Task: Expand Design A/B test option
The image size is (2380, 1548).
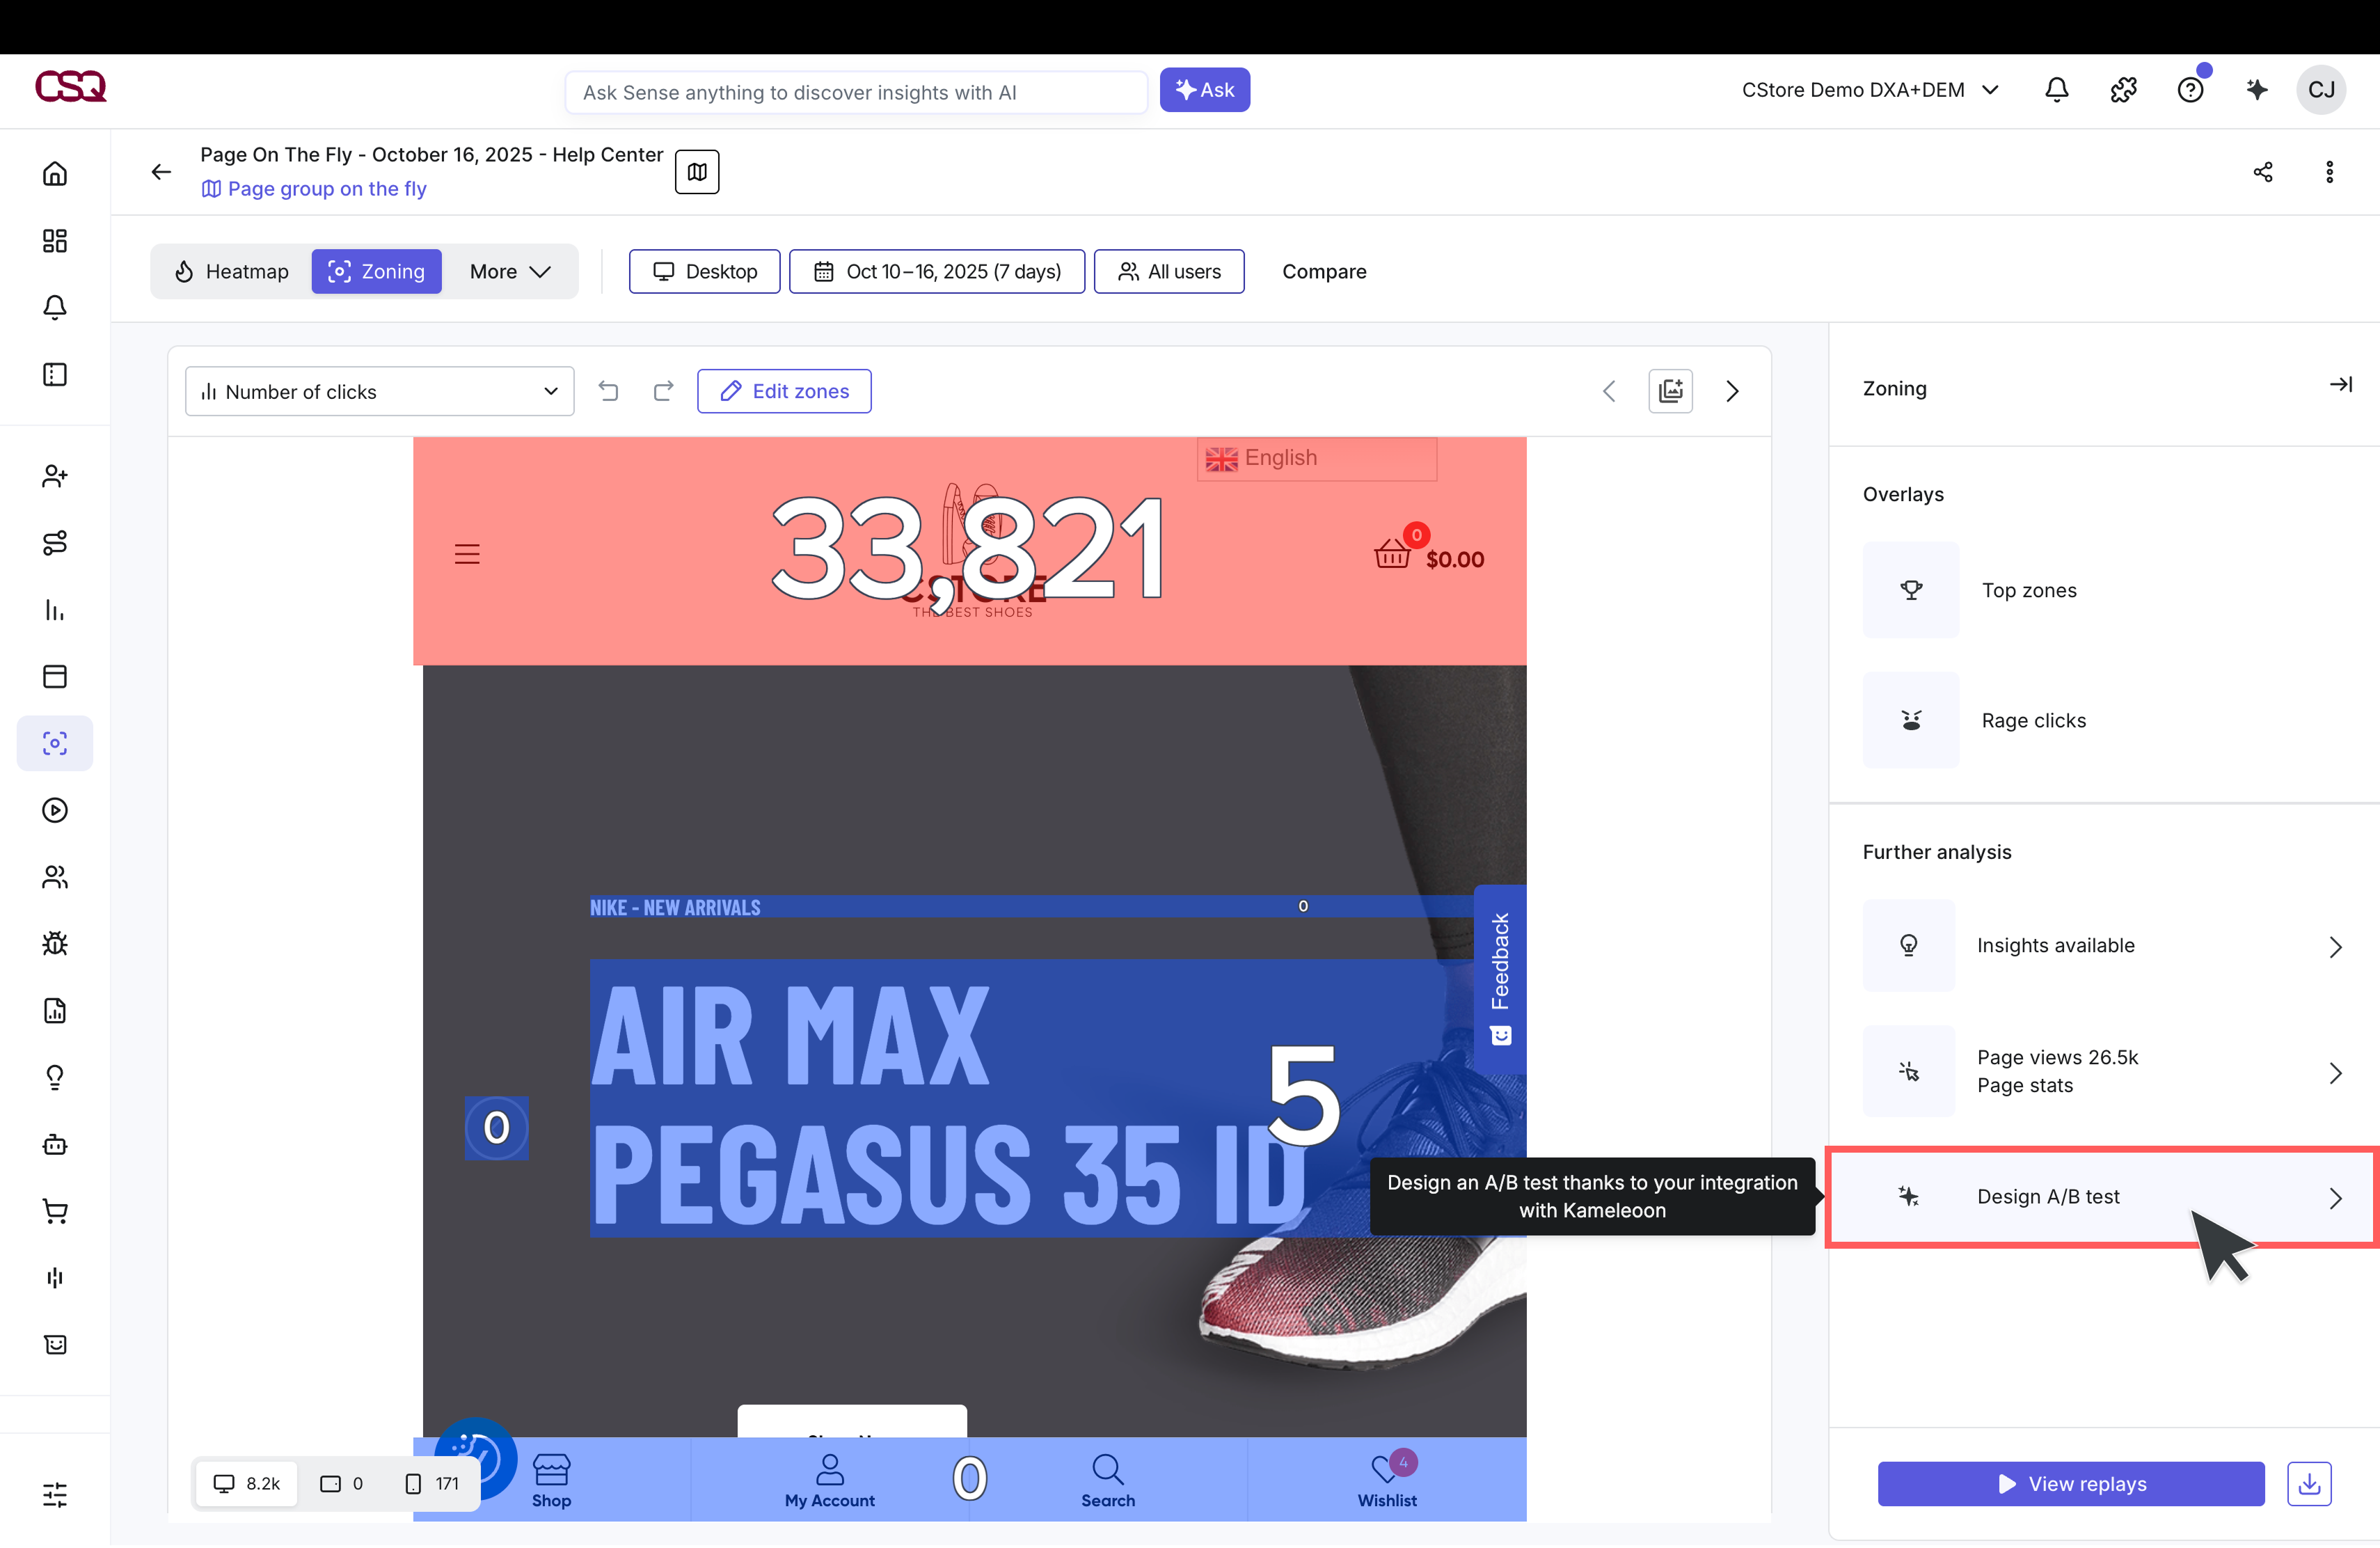Action: 2104,1198
